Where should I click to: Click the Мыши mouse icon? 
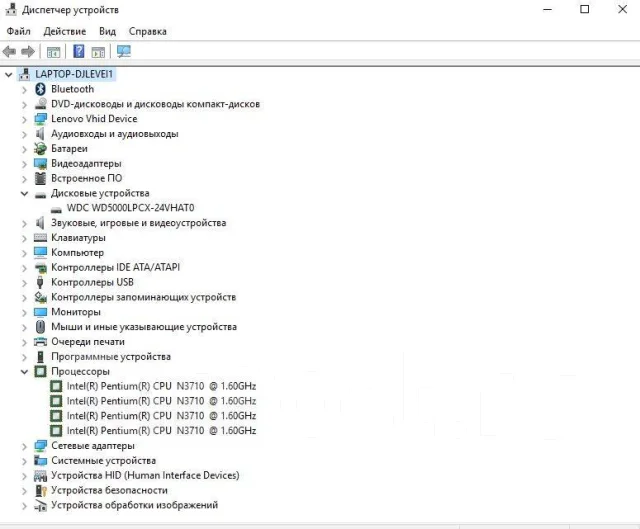[x=40, y=327]
